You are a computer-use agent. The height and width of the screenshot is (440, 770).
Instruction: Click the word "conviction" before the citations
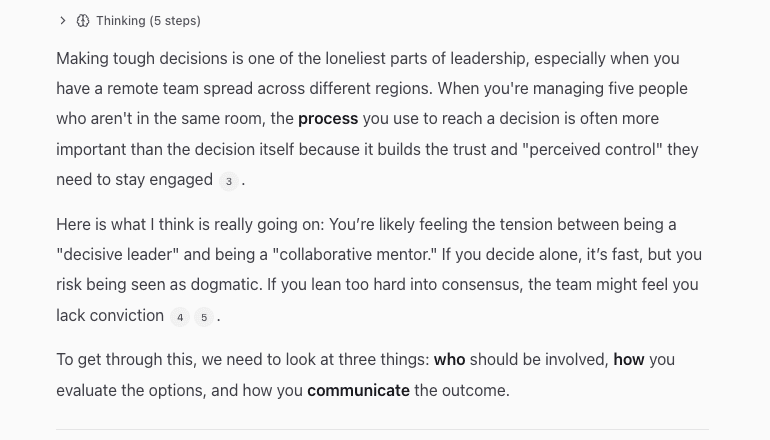125,316
